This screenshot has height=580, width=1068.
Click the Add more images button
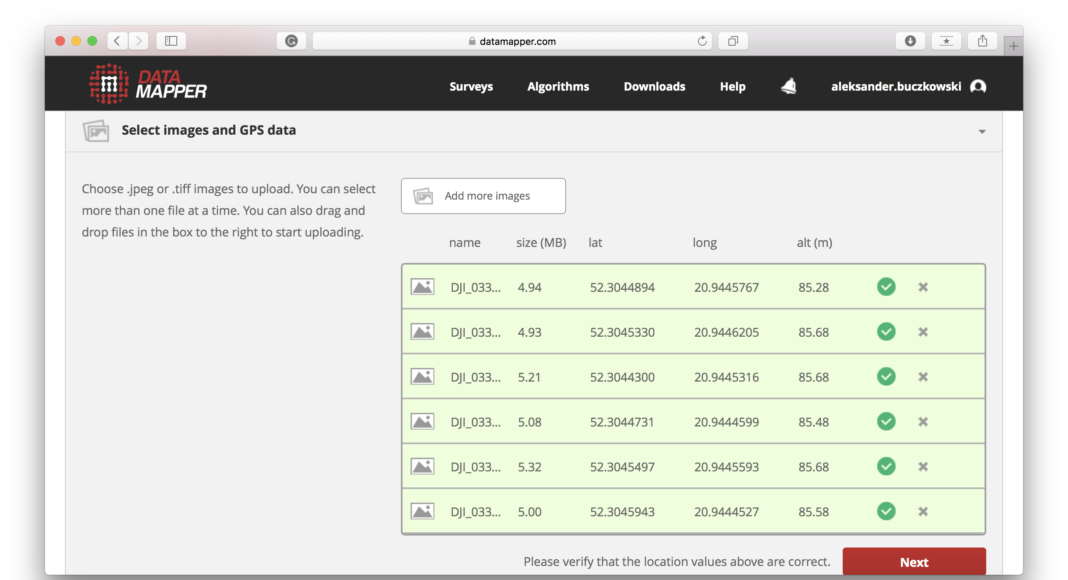pyautogui.click(x=483, y=196)
